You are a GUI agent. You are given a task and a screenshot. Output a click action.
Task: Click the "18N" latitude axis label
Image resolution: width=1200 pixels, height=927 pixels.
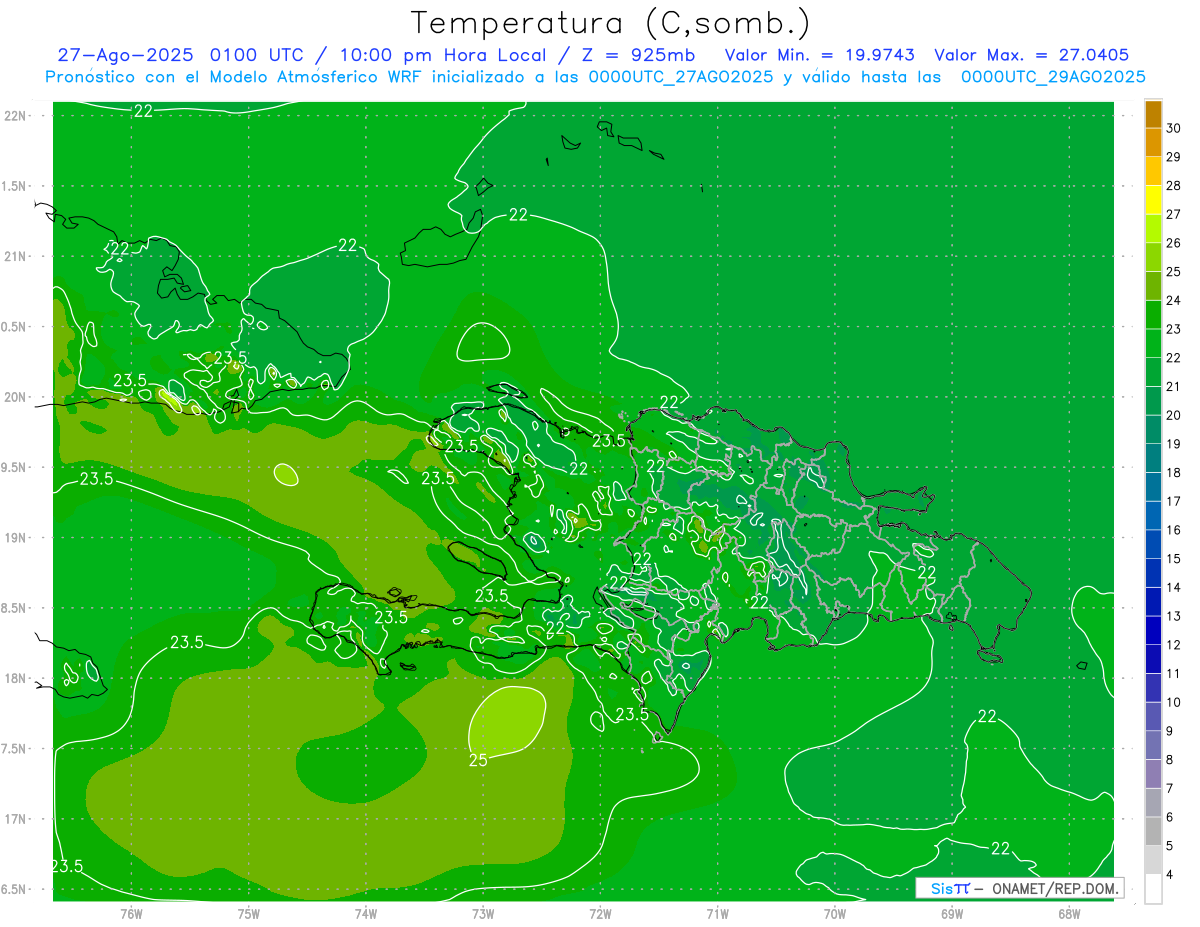click(15, 678)
